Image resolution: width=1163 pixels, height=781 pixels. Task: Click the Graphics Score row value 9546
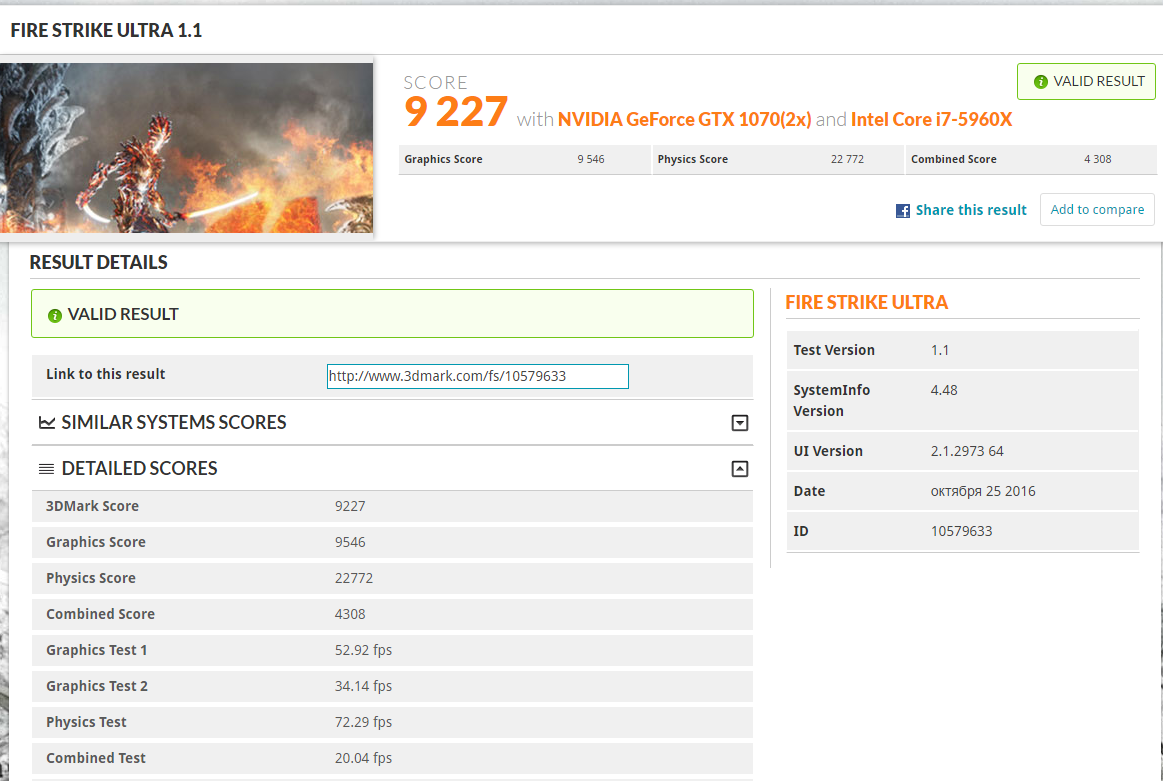click(x=350, y=542)
